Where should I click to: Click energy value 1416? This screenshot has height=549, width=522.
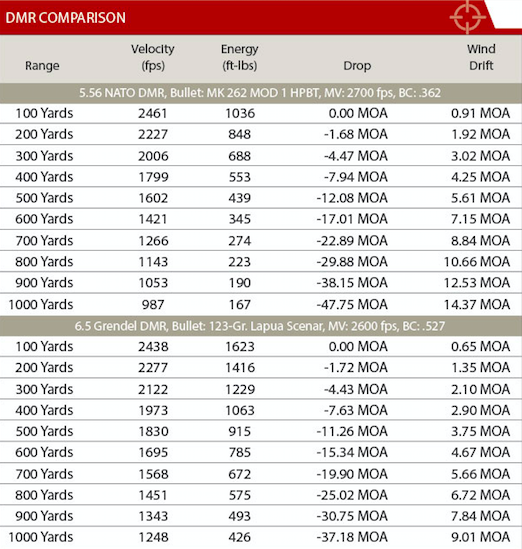pyautogui.click(x=240, y=368)
